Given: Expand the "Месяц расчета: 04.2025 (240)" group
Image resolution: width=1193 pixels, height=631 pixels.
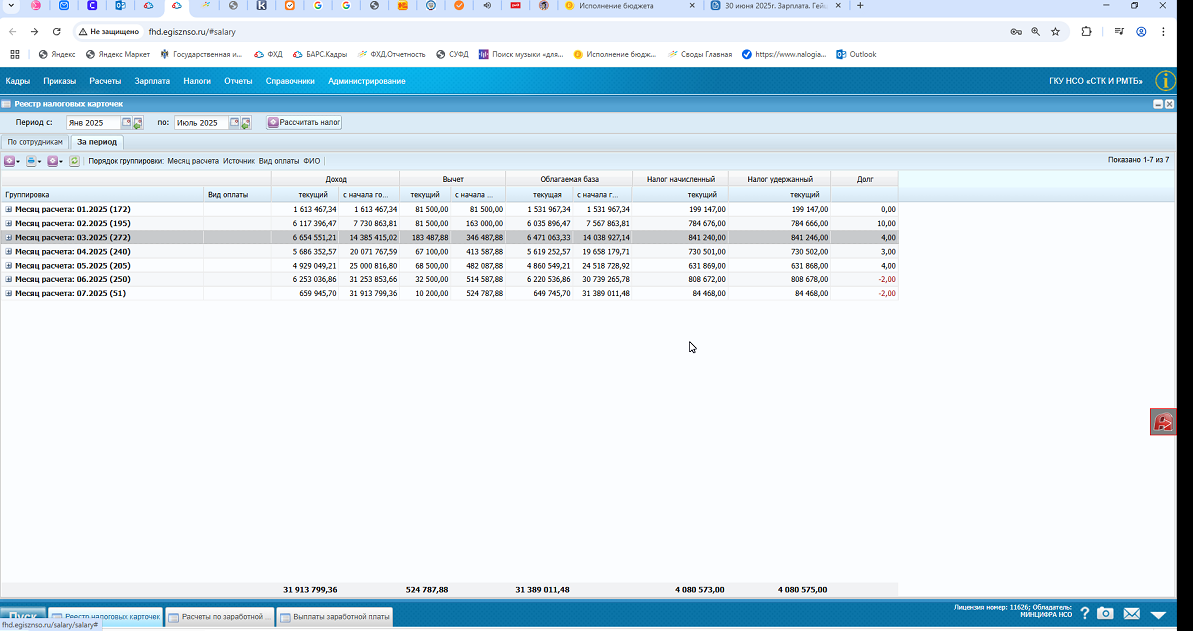Looking at the screenshot, I should pos(9,252).
